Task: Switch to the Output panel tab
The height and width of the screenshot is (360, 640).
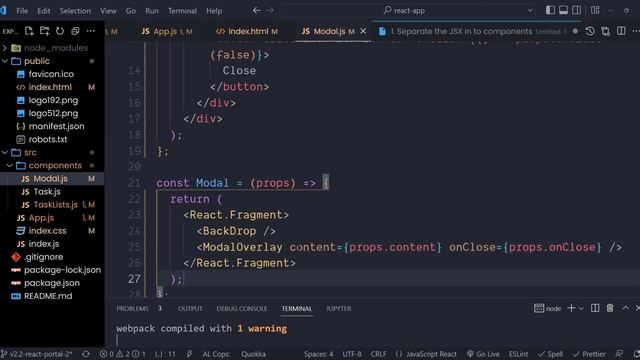Action: click(x=190, y=309)
